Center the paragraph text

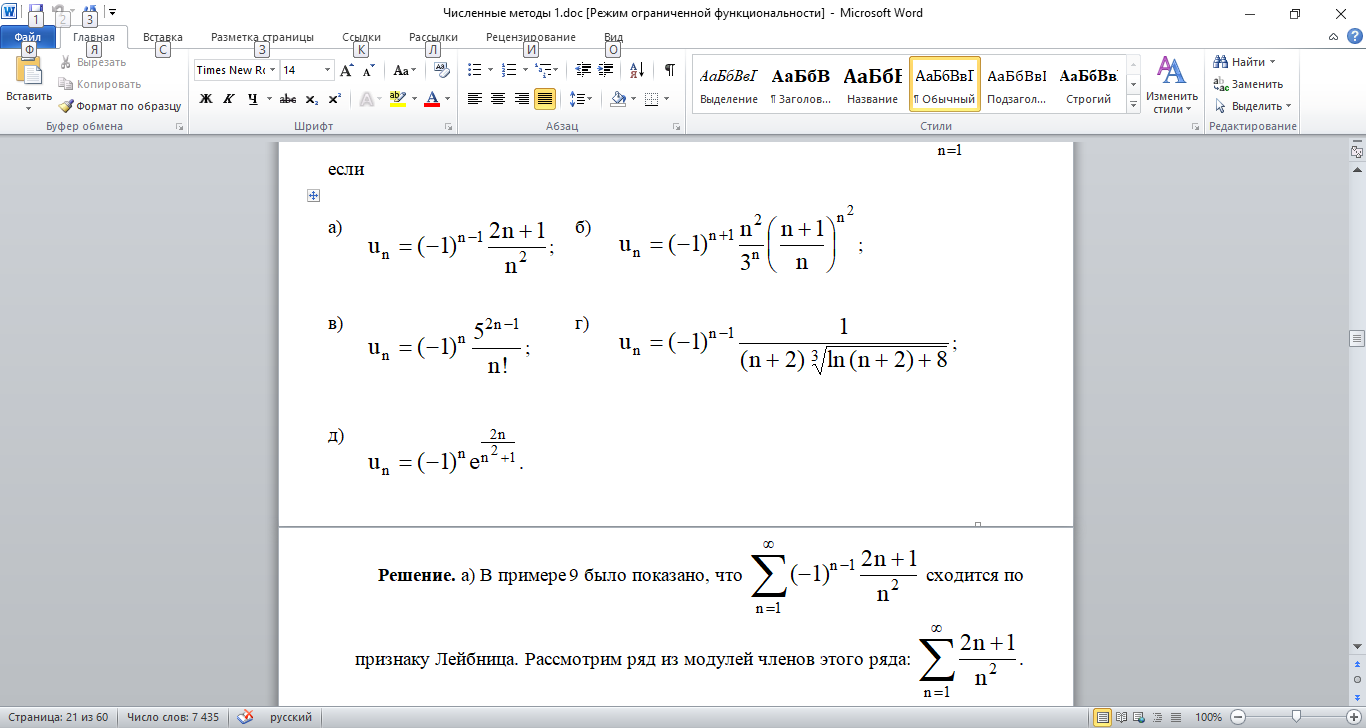point(498,99)
